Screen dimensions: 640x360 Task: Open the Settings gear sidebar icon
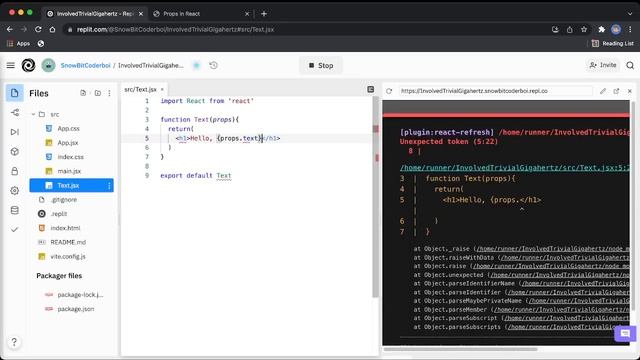click(x=15, y=191)
